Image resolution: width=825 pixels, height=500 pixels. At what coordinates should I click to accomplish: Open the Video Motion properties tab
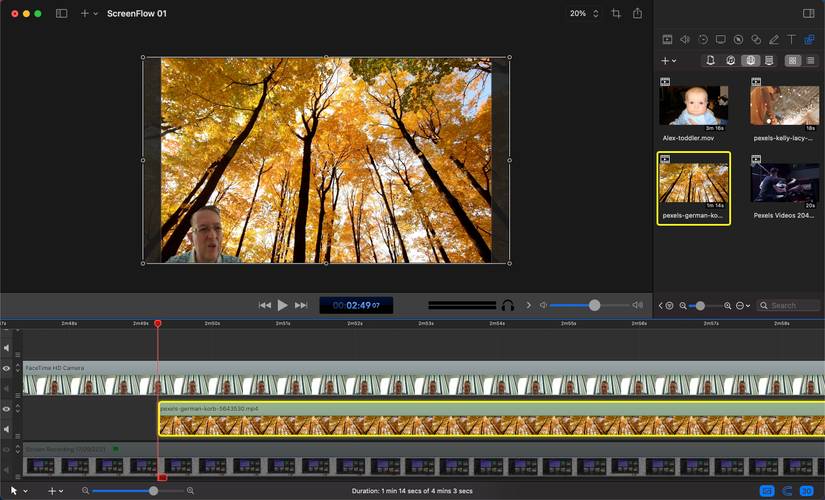703,39
